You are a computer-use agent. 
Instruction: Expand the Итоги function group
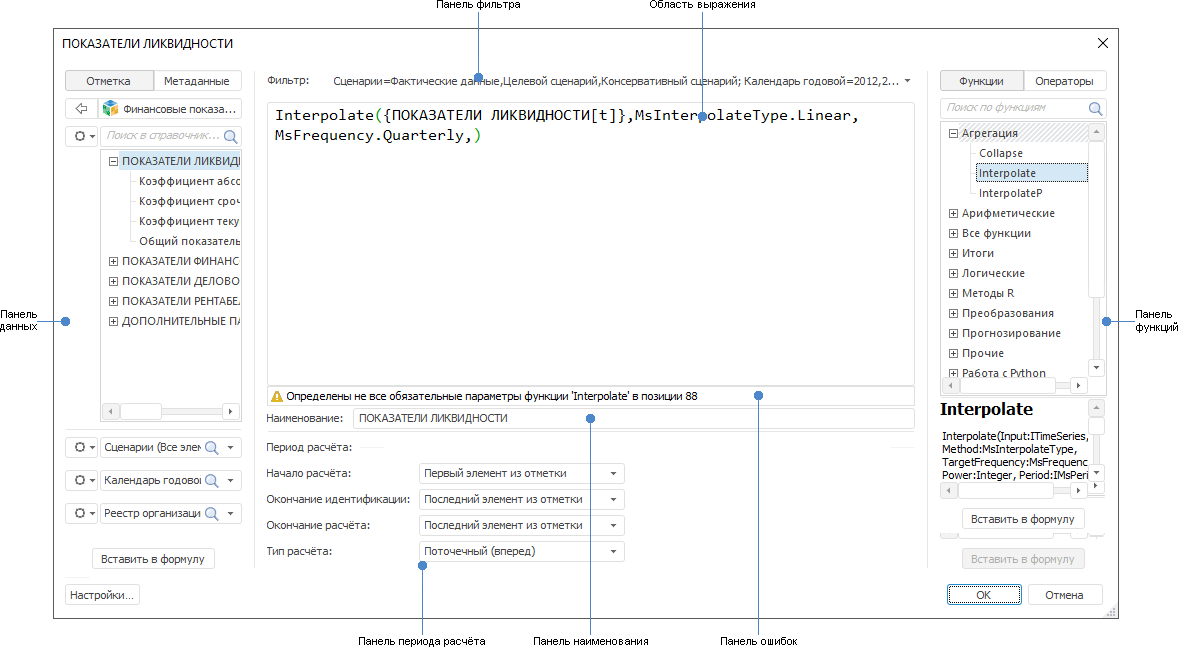(953, 253)
